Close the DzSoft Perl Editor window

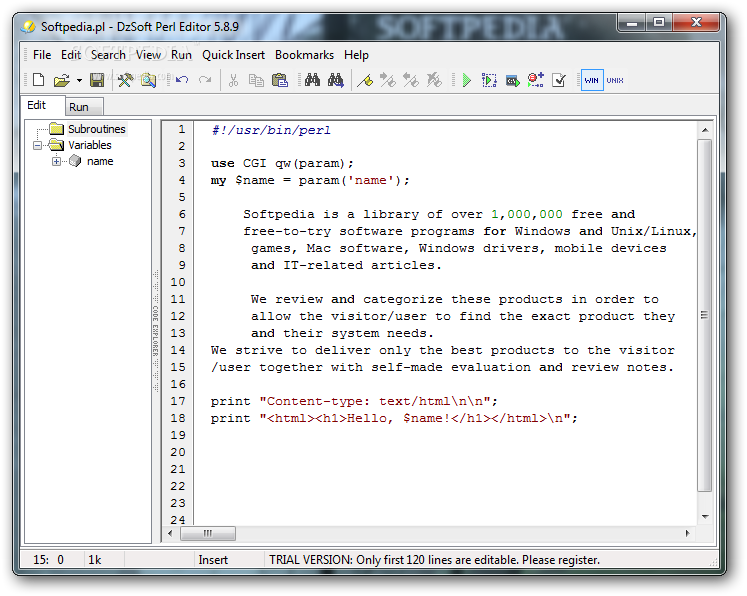point(696,22)
